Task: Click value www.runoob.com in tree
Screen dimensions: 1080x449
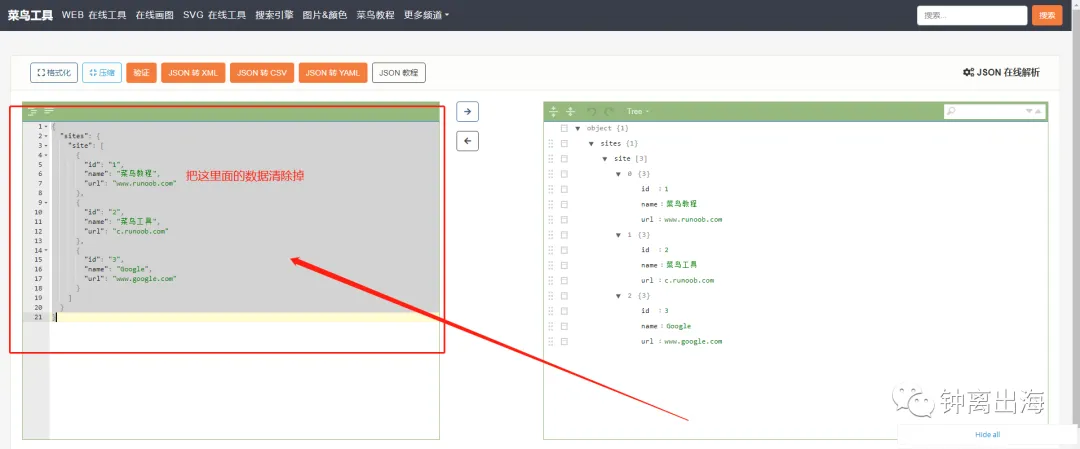Action: [693, 220]
